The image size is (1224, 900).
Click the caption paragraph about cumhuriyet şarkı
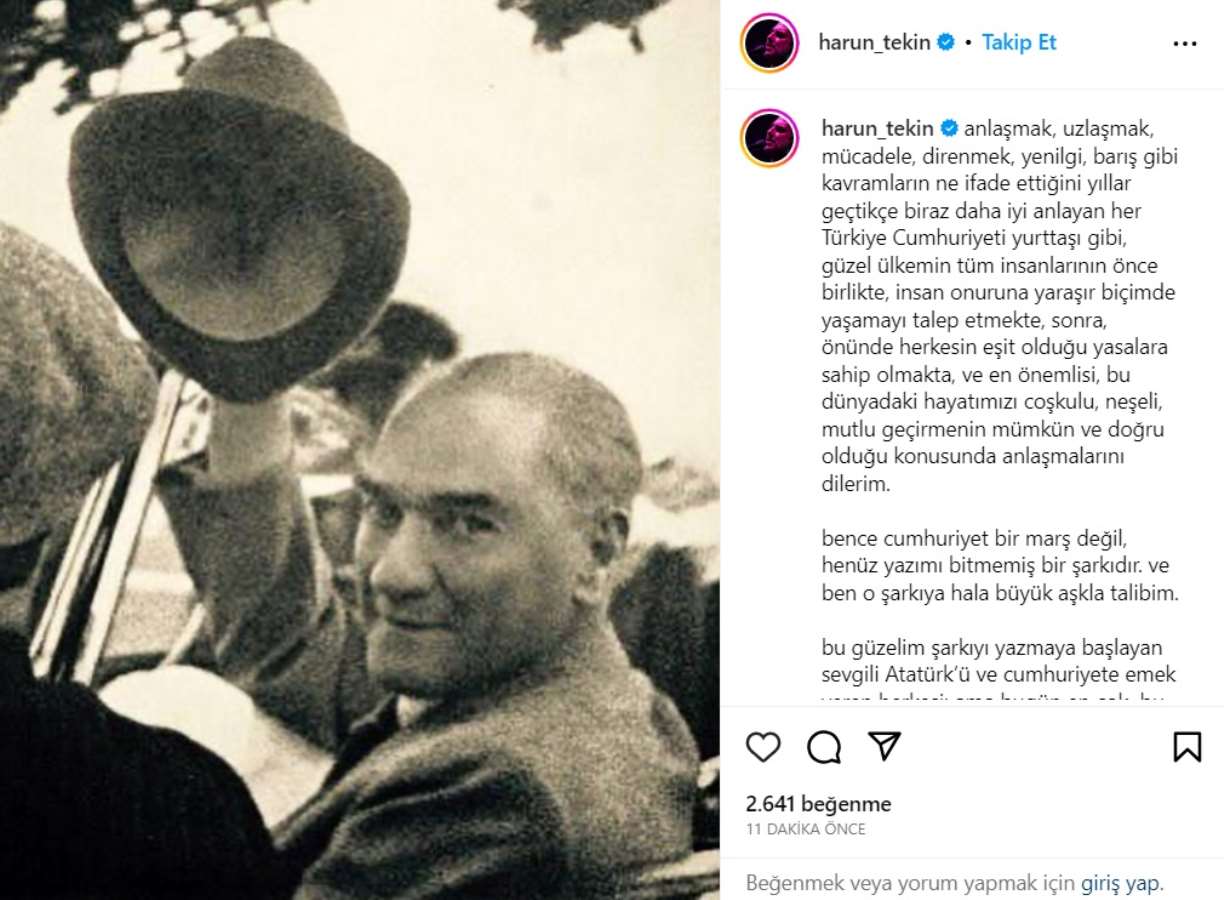point(1000,565)
